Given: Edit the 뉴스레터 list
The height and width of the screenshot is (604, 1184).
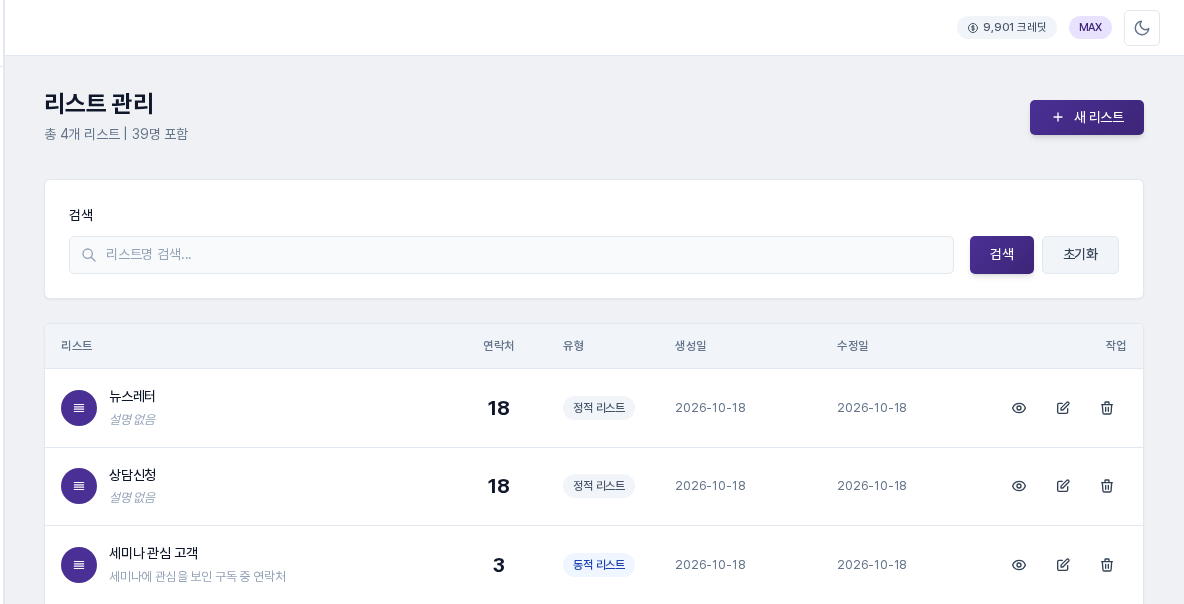Looking at the screenshot, I should (x=1063, y=408).
